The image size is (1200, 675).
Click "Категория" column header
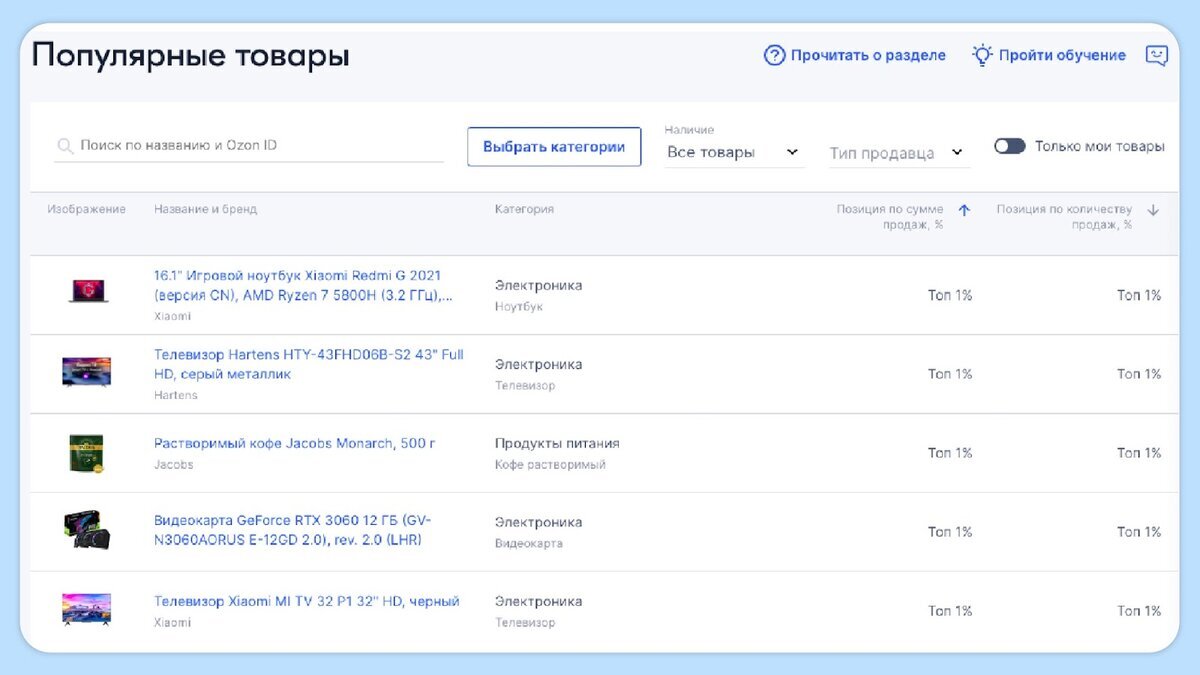(x=524, y=209)
